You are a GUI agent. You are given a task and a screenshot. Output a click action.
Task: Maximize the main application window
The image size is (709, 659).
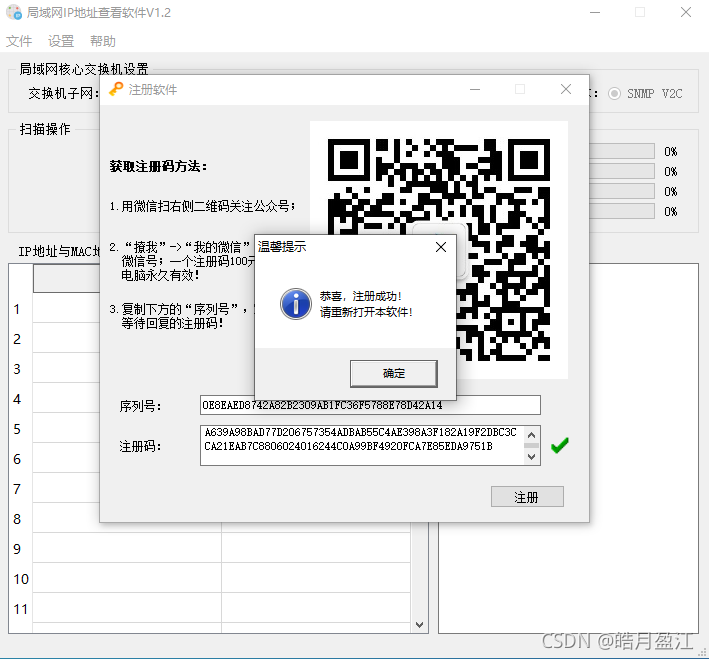pyautogui.click(x=640, y=12)
